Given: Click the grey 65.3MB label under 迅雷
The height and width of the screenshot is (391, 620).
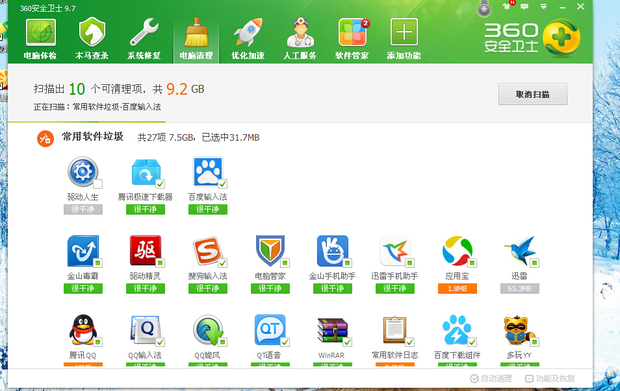Looking at the screenshot, I should (x=520, y=289).
